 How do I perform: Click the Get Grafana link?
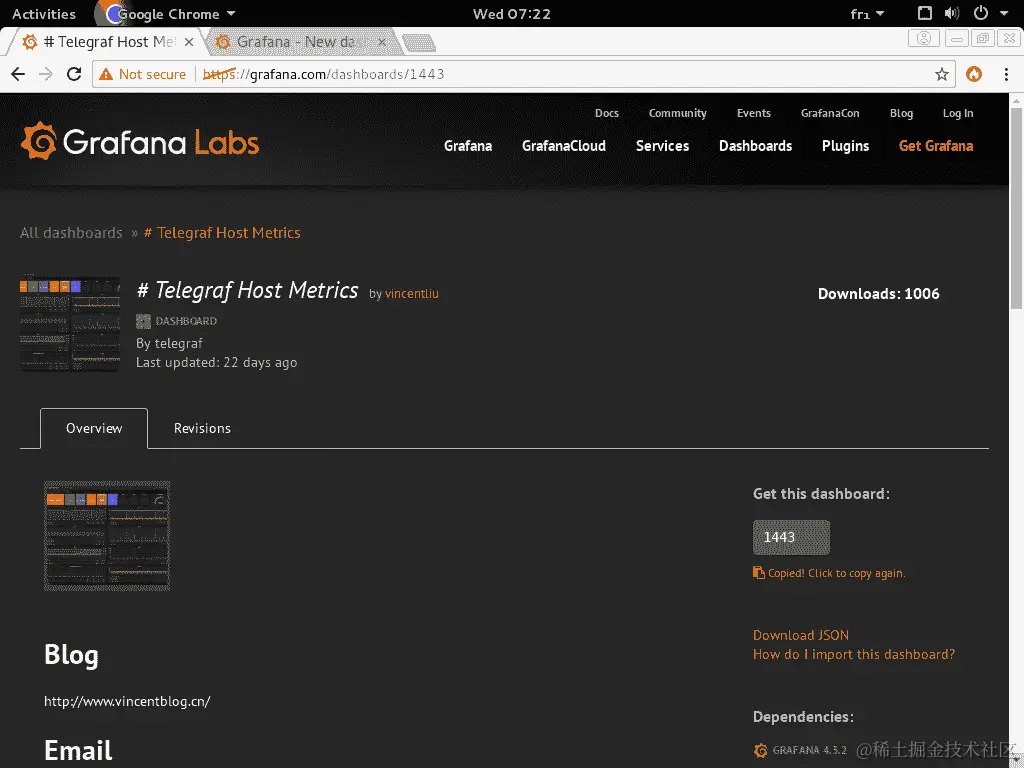click(x=936, y=146)
